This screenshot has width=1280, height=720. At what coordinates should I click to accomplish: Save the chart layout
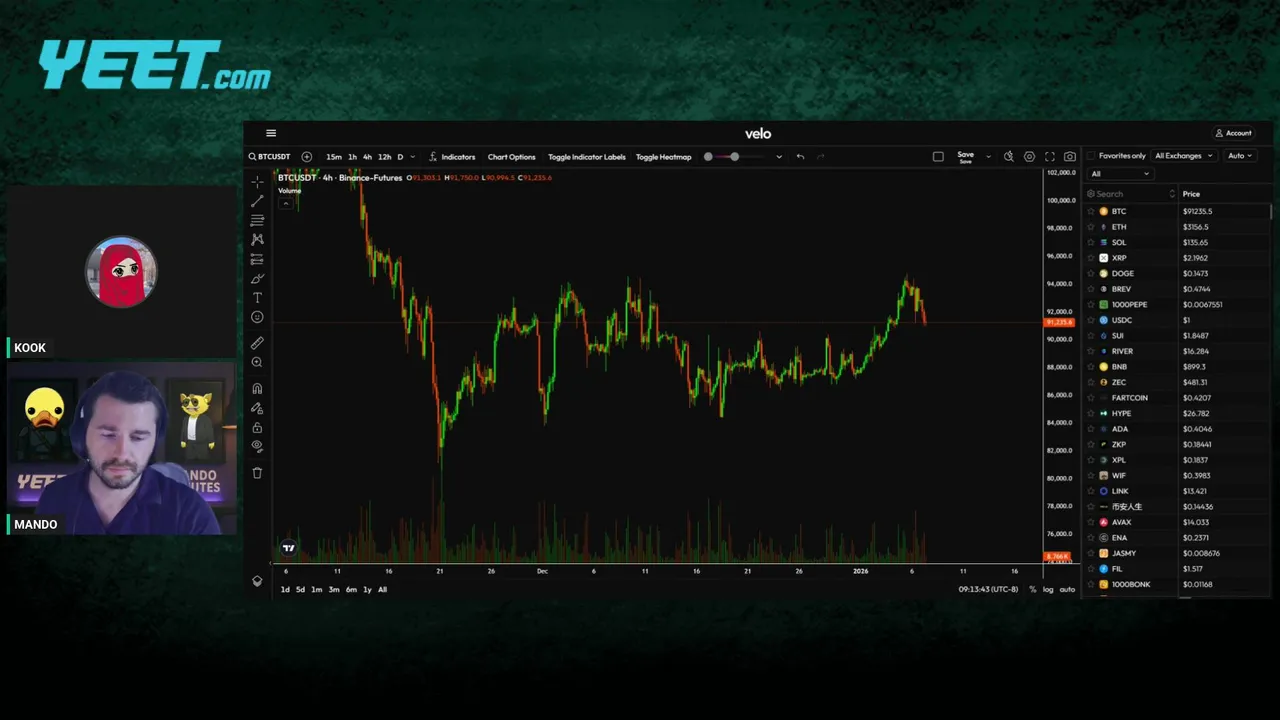[x=965, y=157]
